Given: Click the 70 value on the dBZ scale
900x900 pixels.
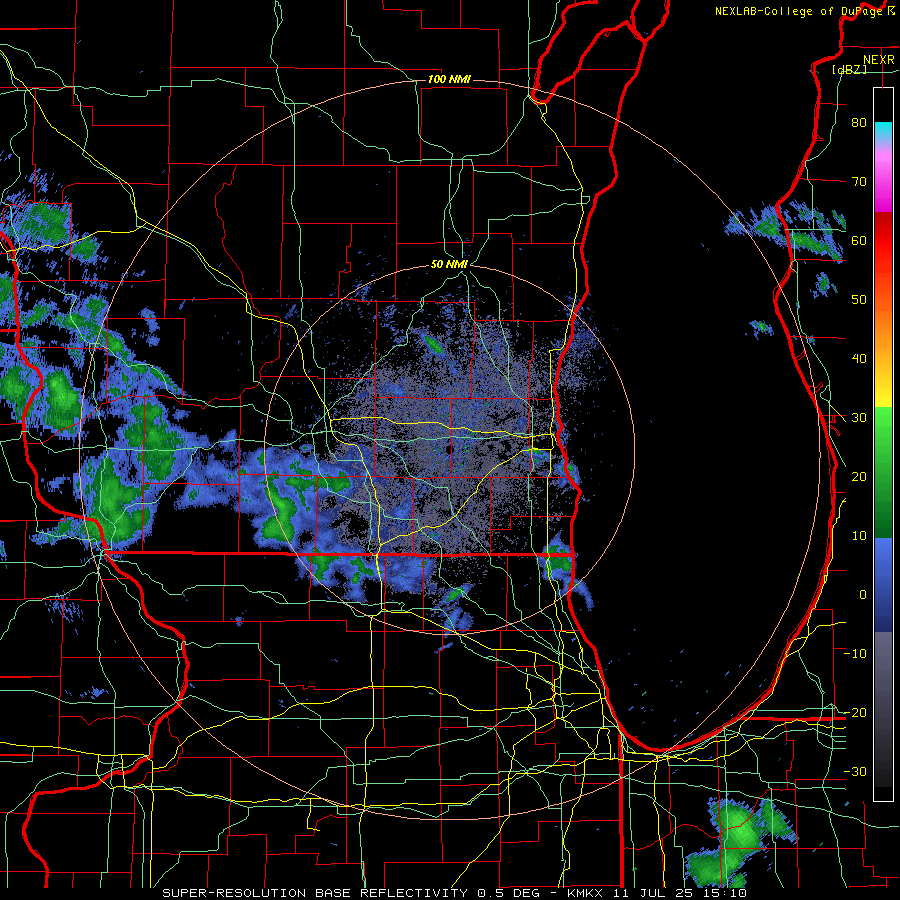Looking at the screenshot, I should click(859, 182).
